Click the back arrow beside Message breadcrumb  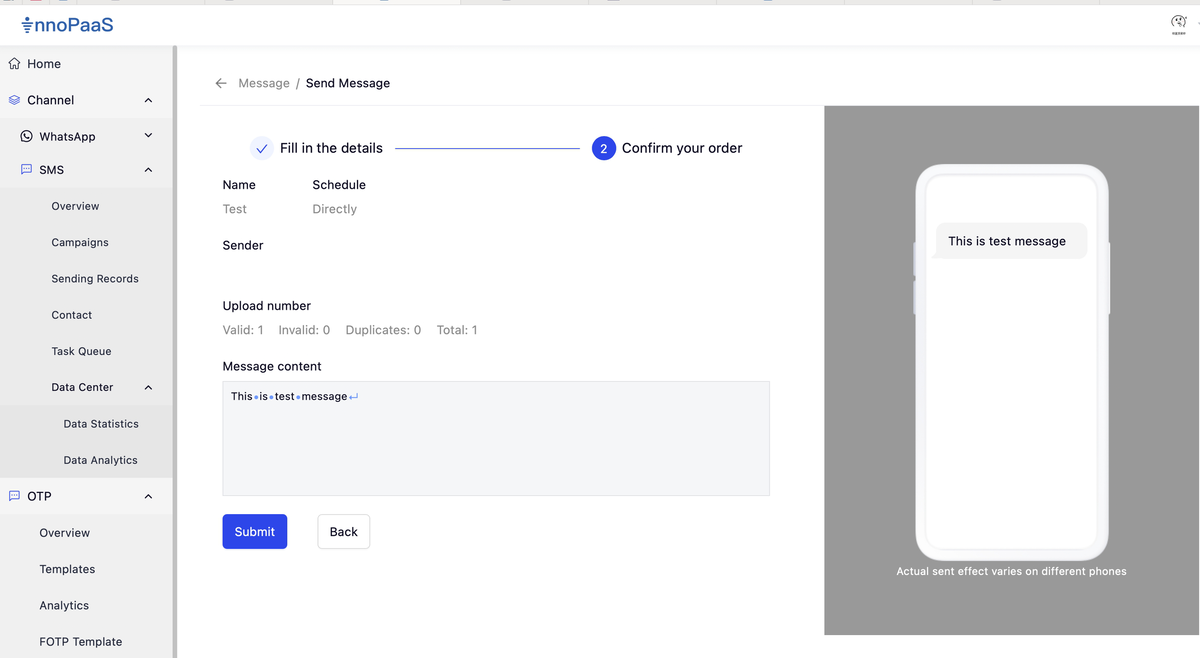(221, 83)
